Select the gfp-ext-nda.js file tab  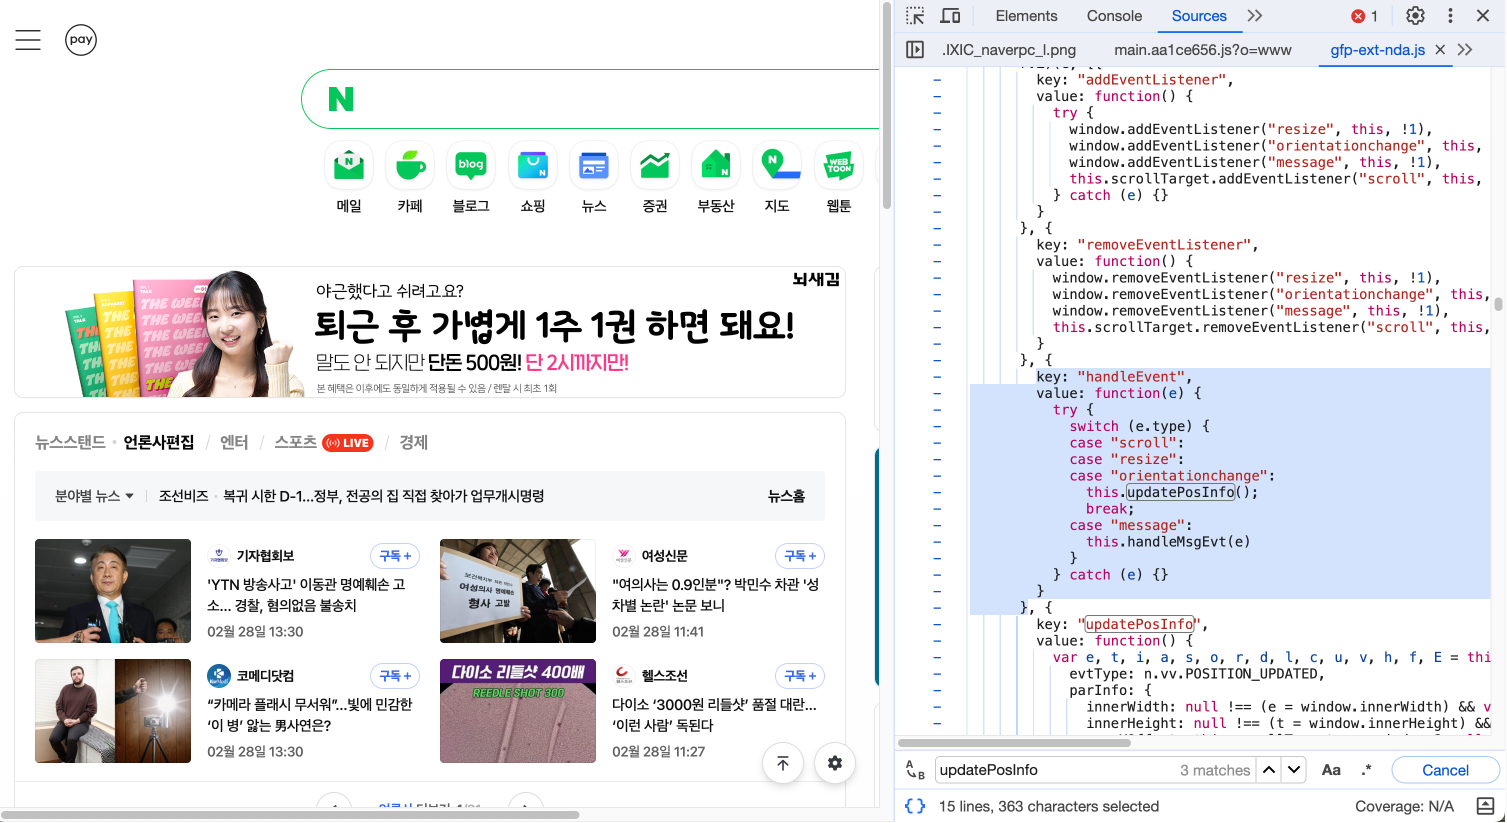pyautogui.click(x=1377, y=50)
